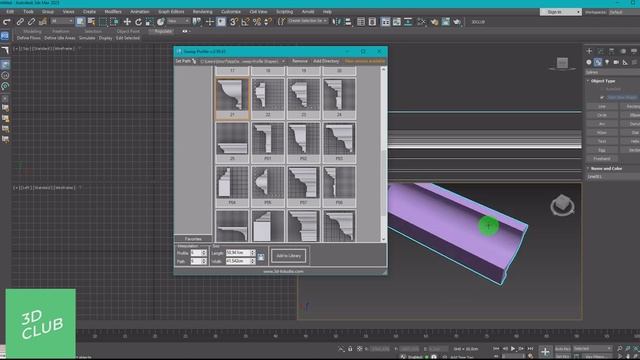The image size is (640, 360).
Task: Open Select by Name tool
Action: [x=91, y=22]
